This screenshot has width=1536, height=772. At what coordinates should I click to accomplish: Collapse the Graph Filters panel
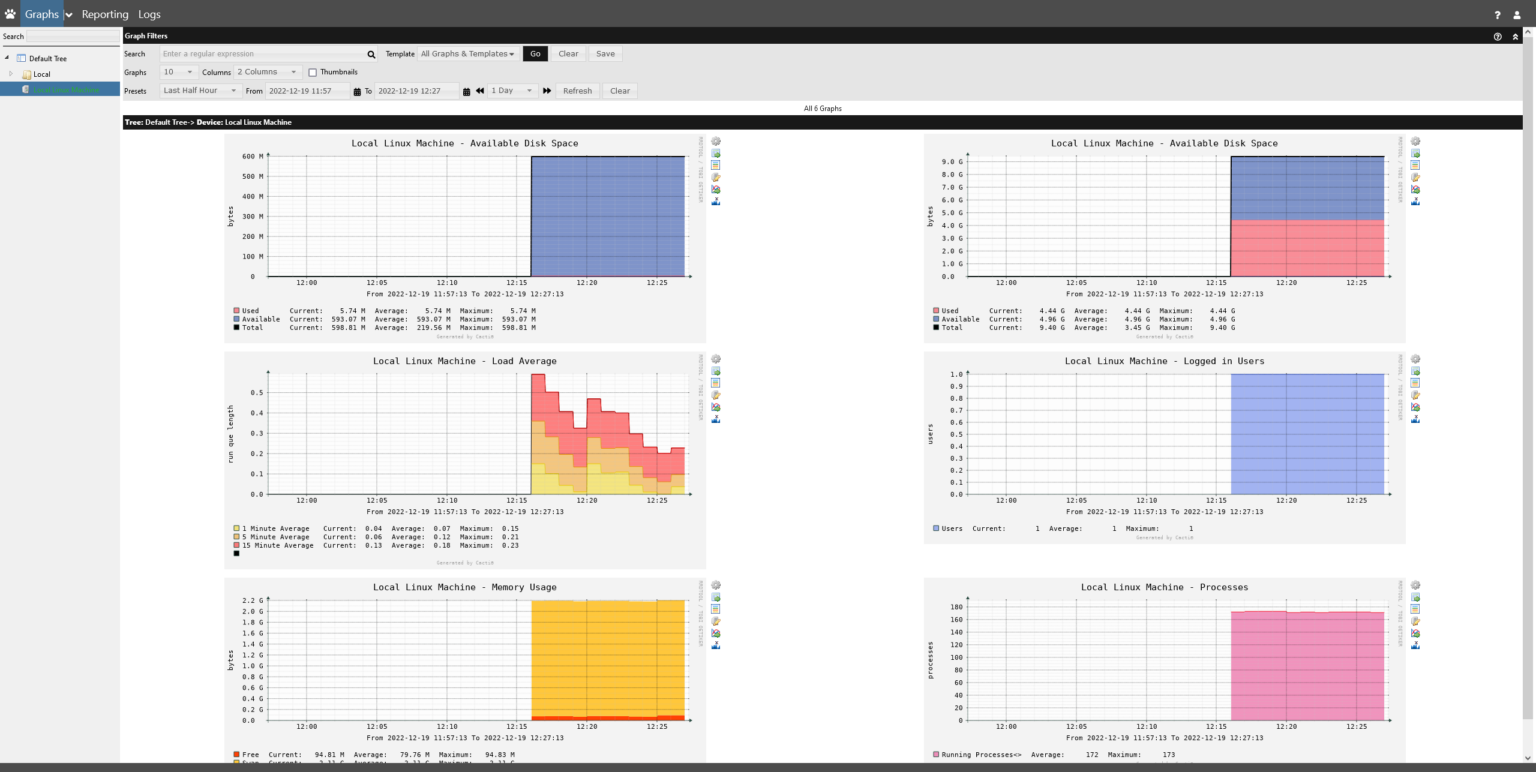[x=1515, y=36]
